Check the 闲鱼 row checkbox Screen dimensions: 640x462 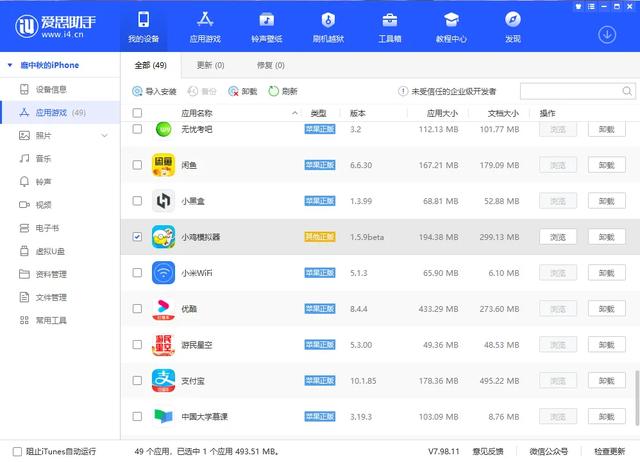137,165
